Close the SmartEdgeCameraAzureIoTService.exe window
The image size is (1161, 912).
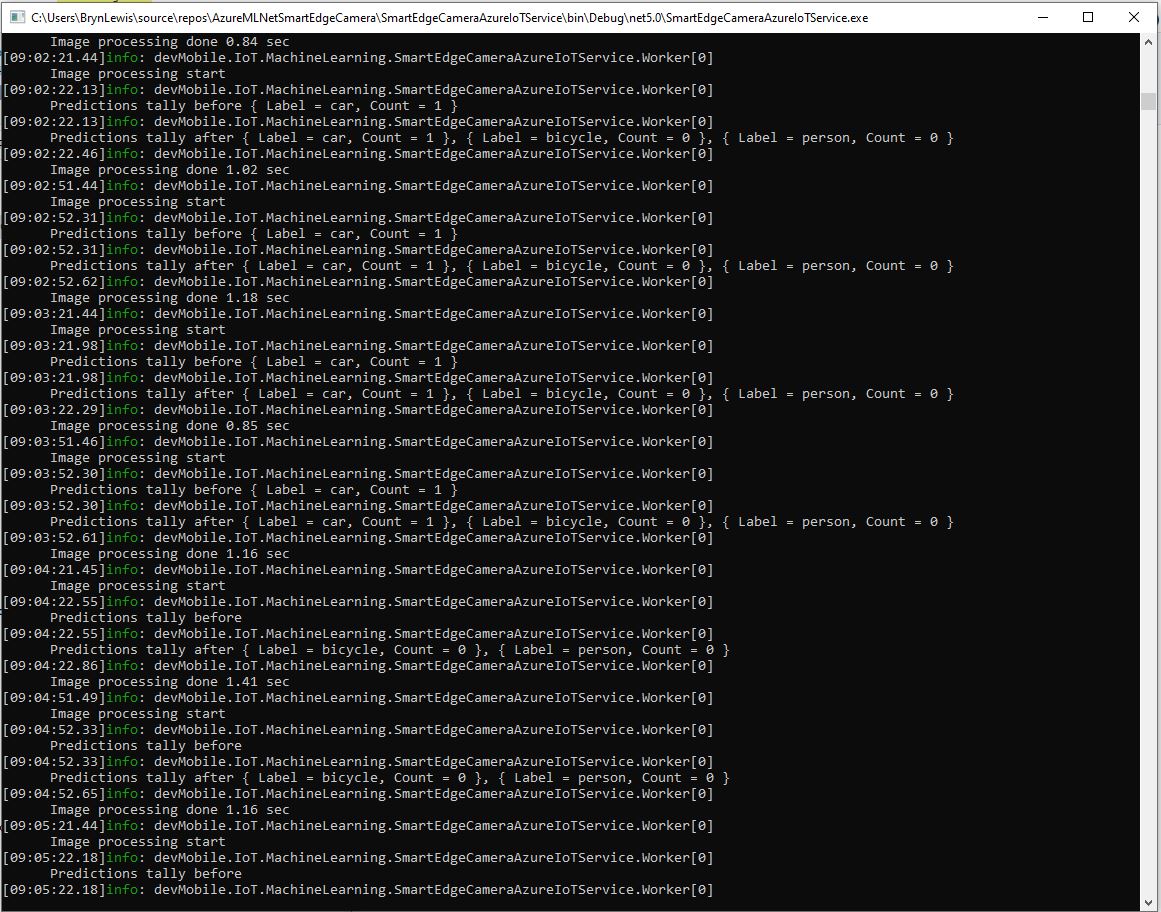[1134, 17]
